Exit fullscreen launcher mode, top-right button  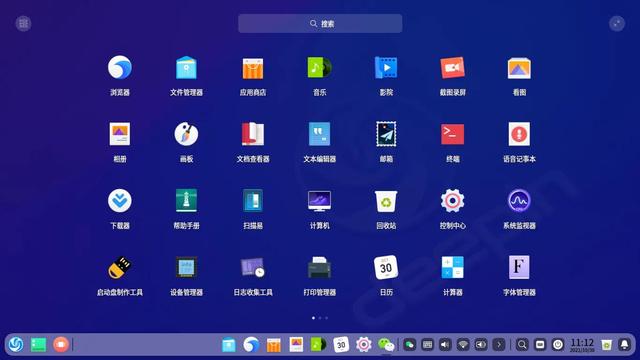click(617, 24)
